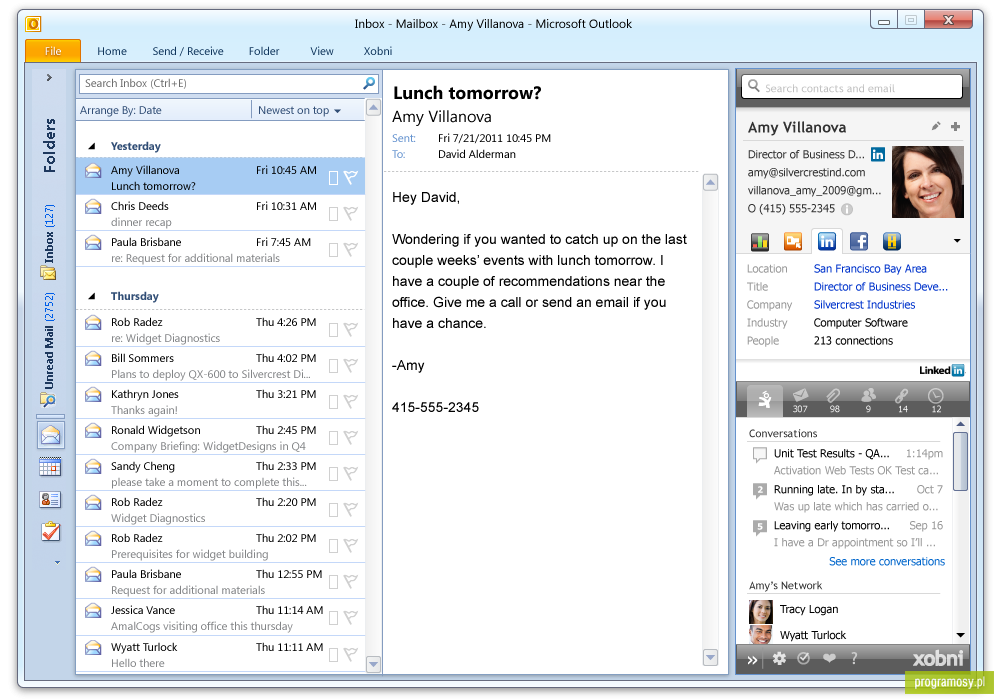Open the Unit Test Results conversation
This screenshot has width=1000, height=700.
845,462
